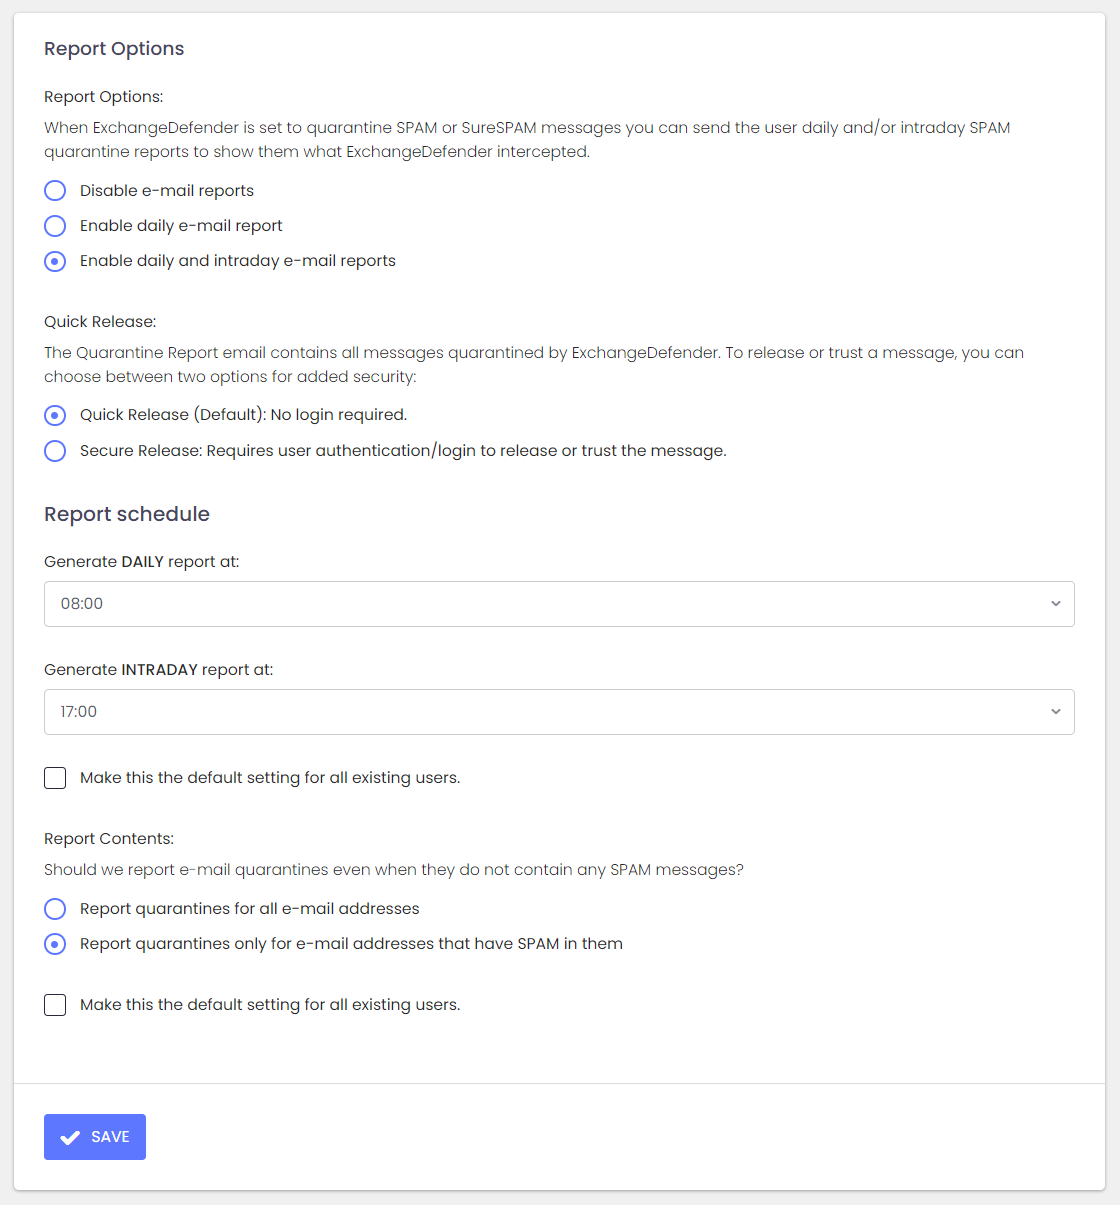Viewport: 1120px width, 1205px height.
Task: Open the "Generate DAILY report at" dropdown
Action: point(559,603)
